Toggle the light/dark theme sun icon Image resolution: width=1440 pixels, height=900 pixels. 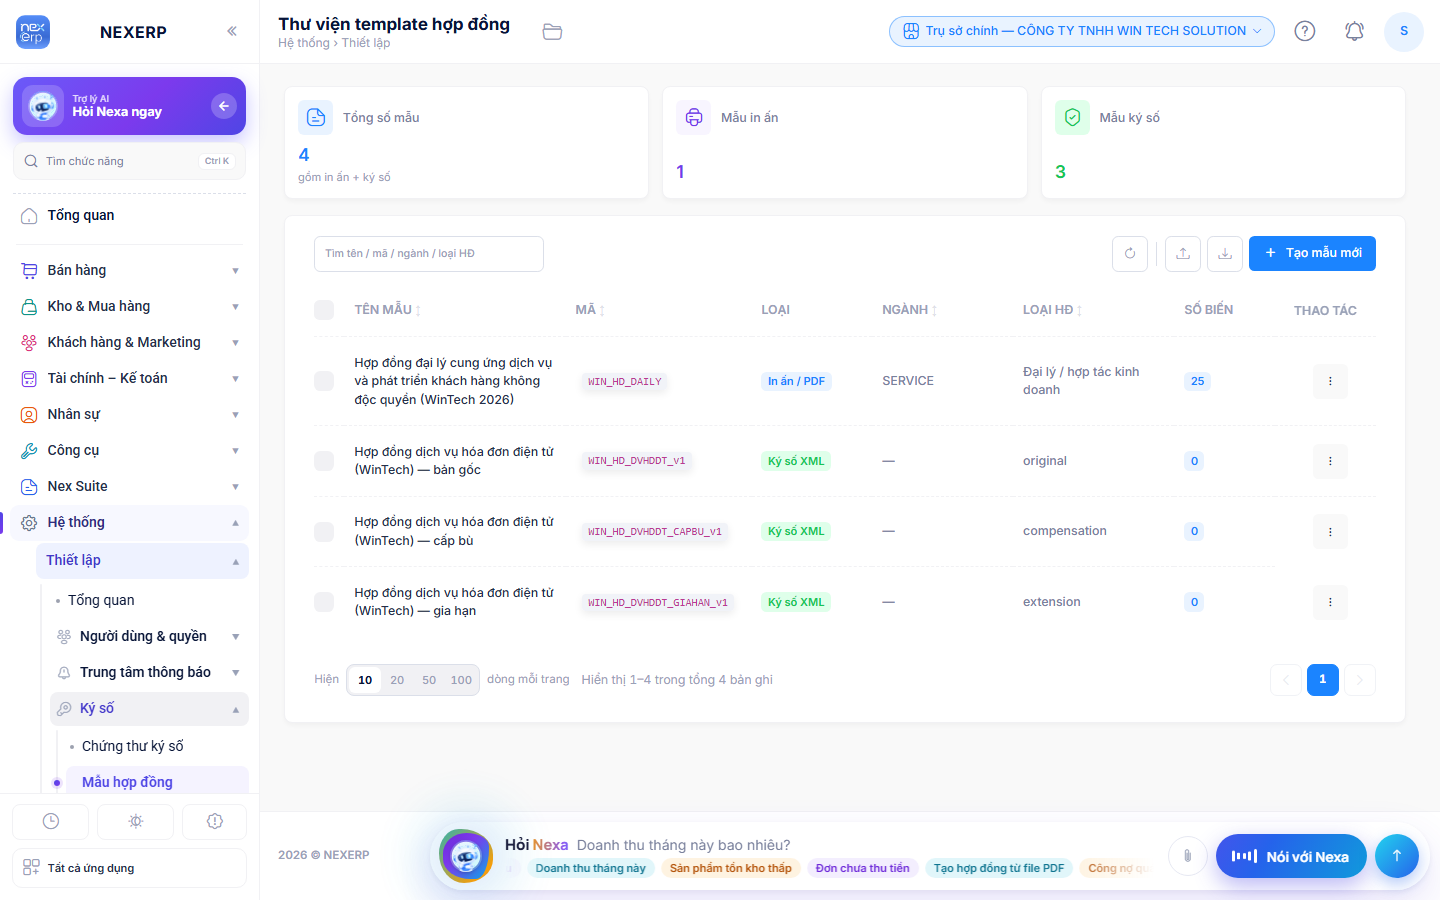pyautogui.click(x=136, y=821)
